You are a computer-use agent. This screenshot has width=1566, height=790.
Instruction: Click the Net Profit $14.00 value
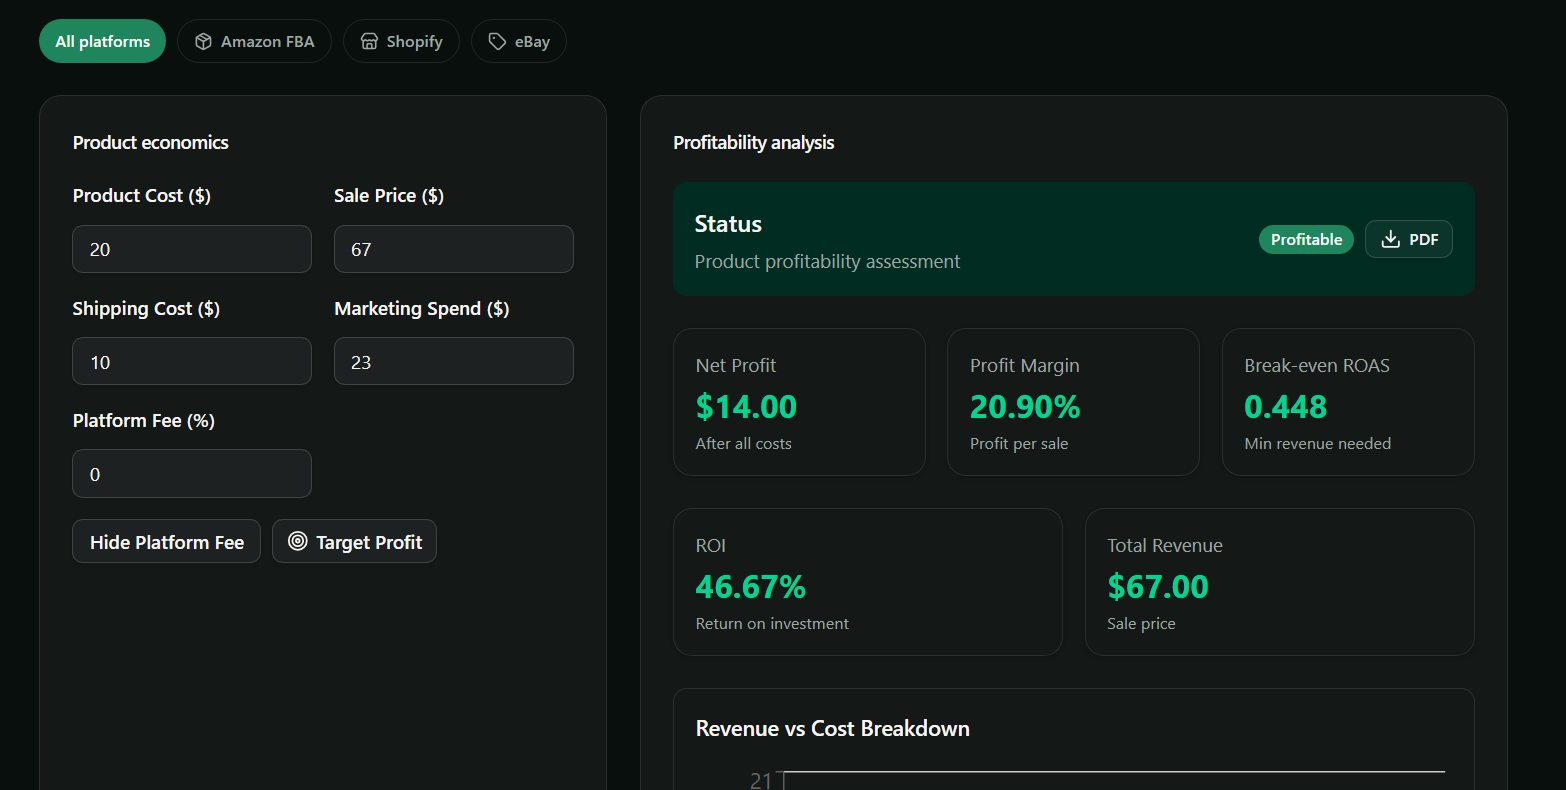[x=746, y=407]
